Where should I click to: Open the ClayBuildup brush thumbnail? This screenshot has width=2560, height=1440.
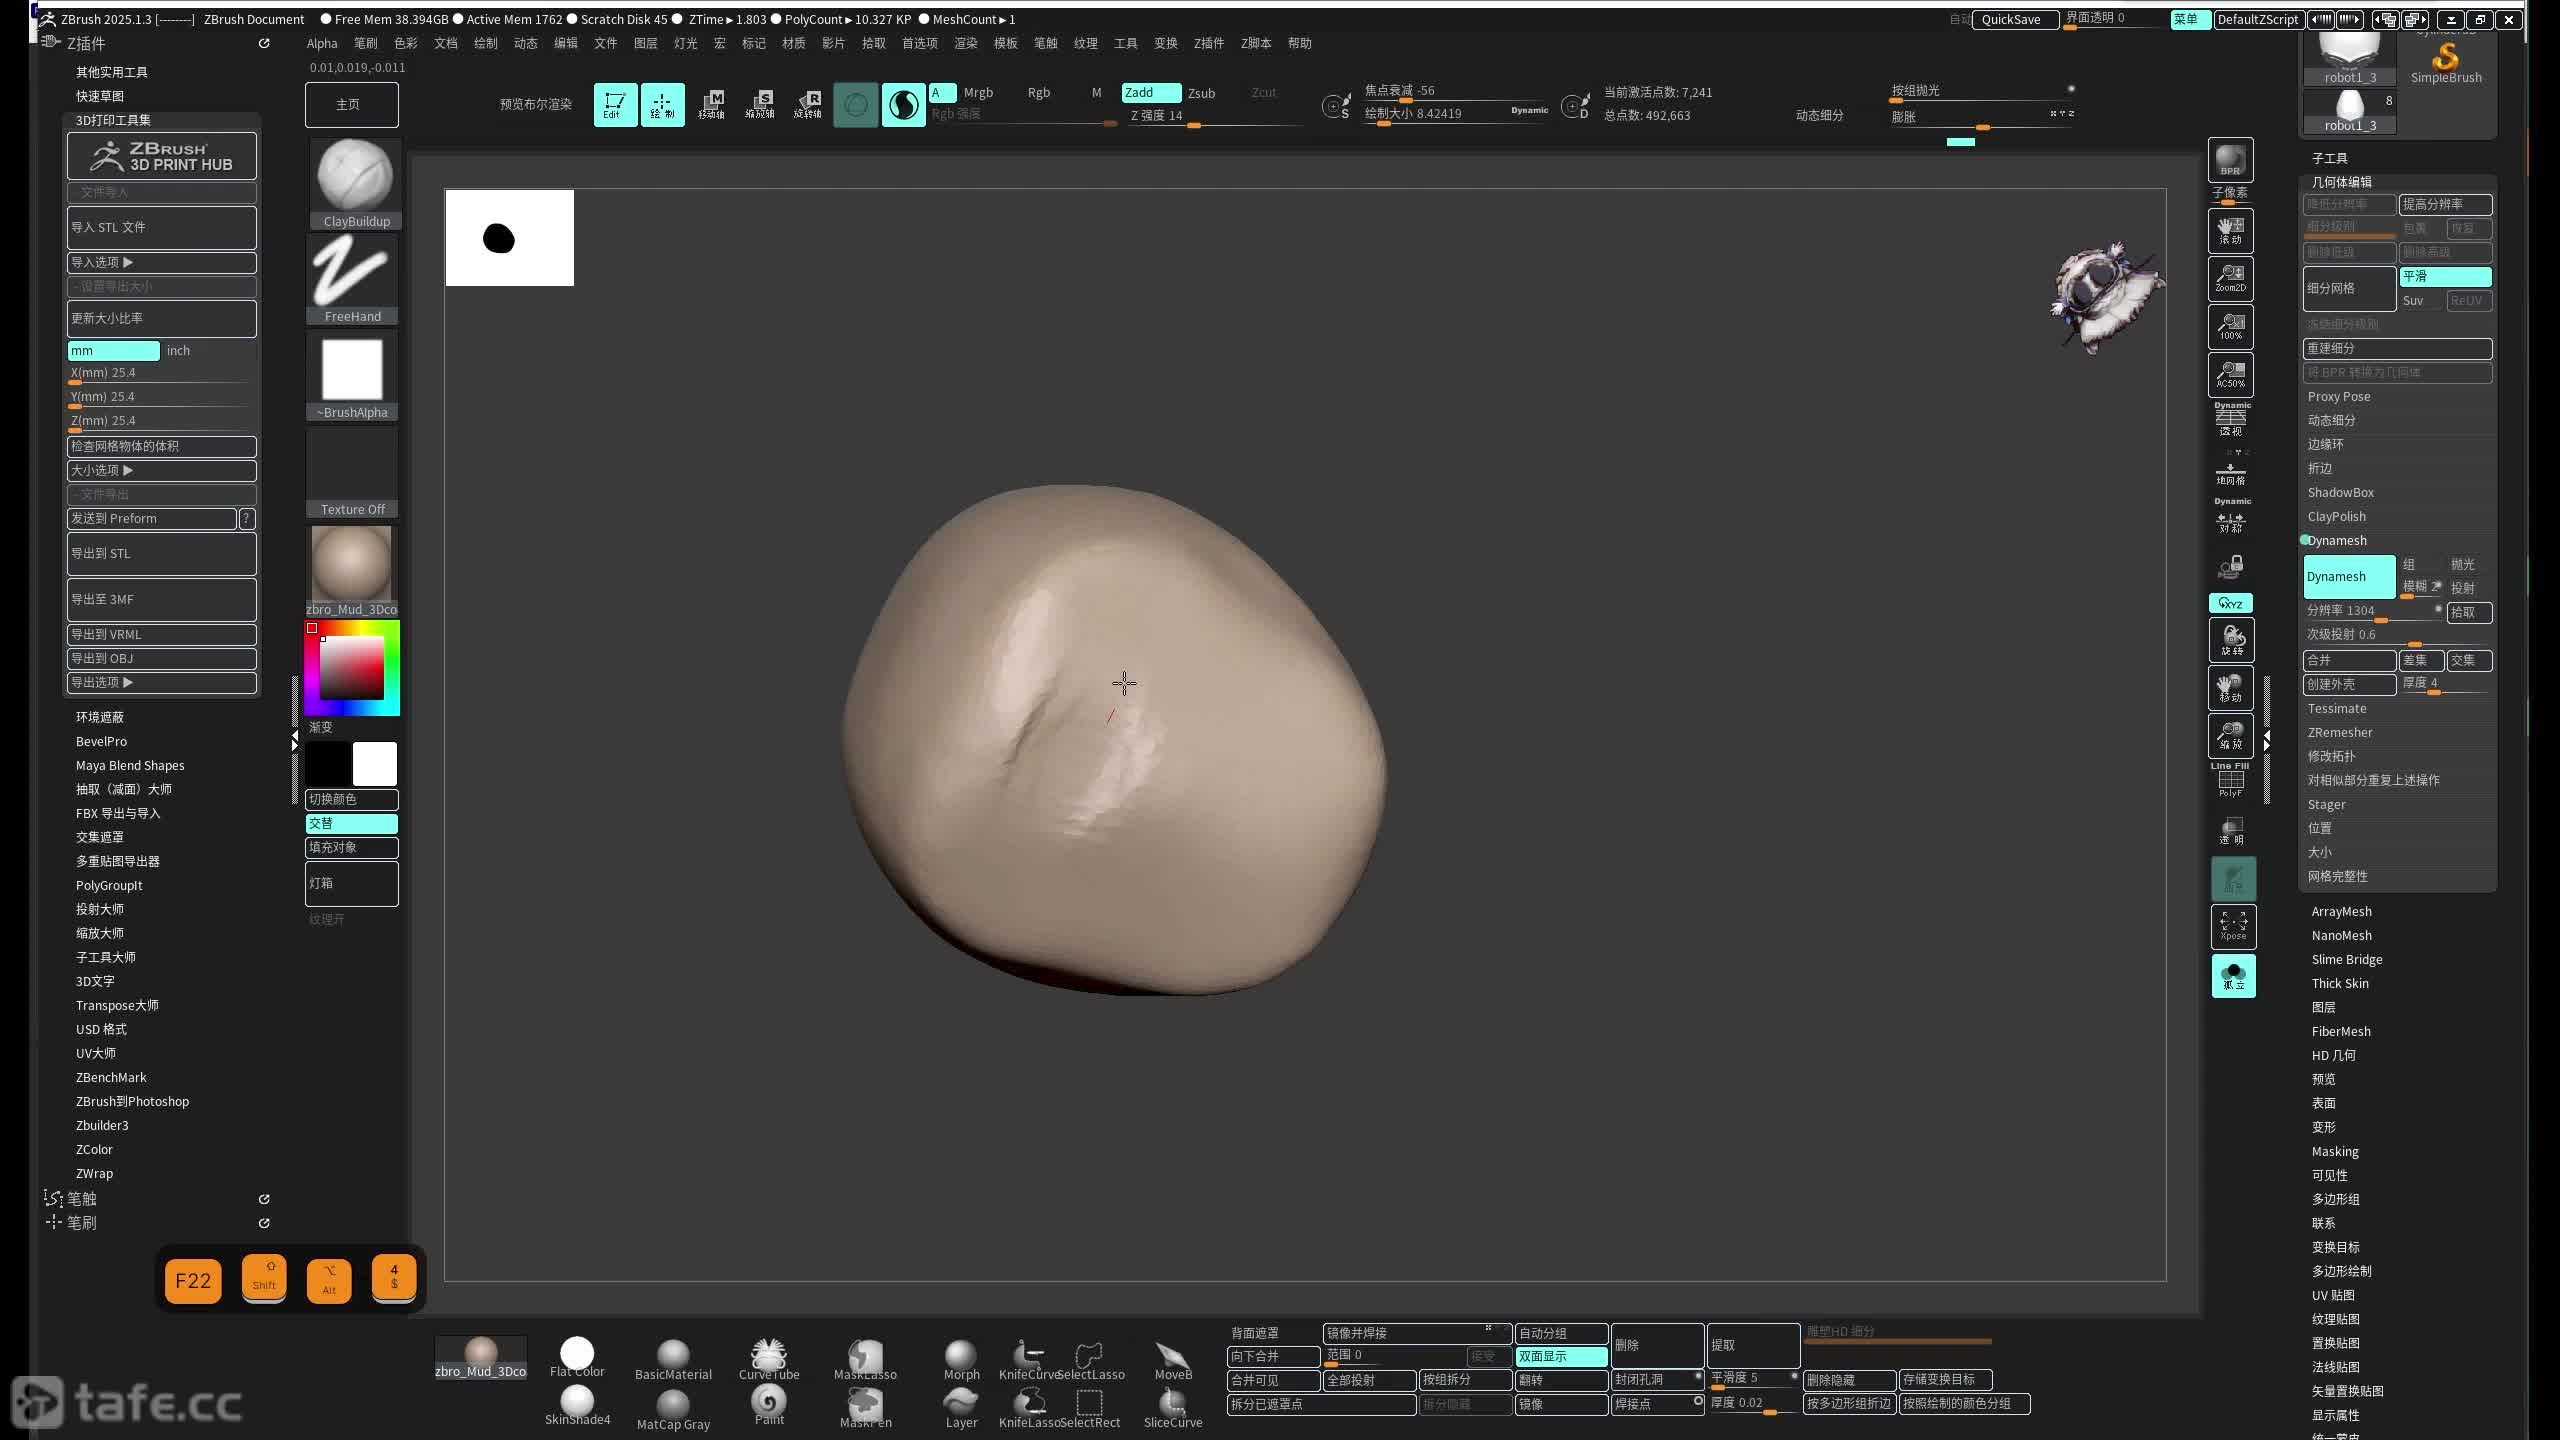pyautogui.click(x=354, y=182)
